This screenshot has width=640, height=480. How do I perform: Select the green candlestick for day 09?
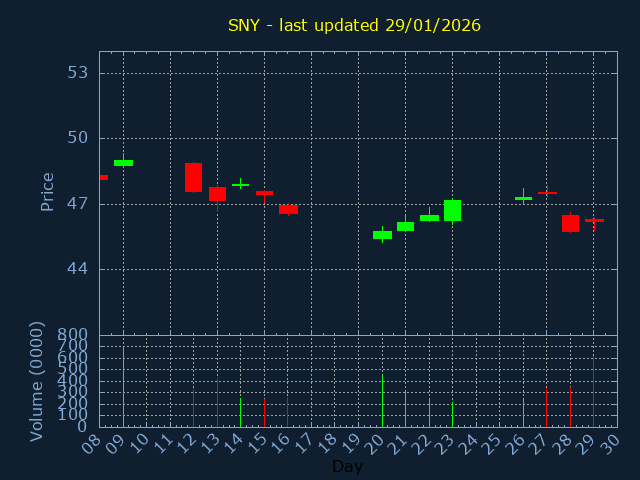[x=123, y=162]
